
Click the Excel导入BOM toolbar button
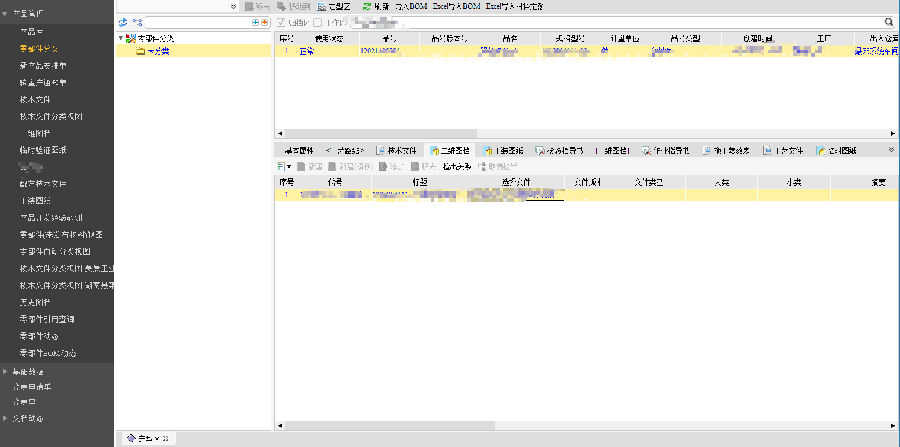pyautogui.click(x=456, y=7)
